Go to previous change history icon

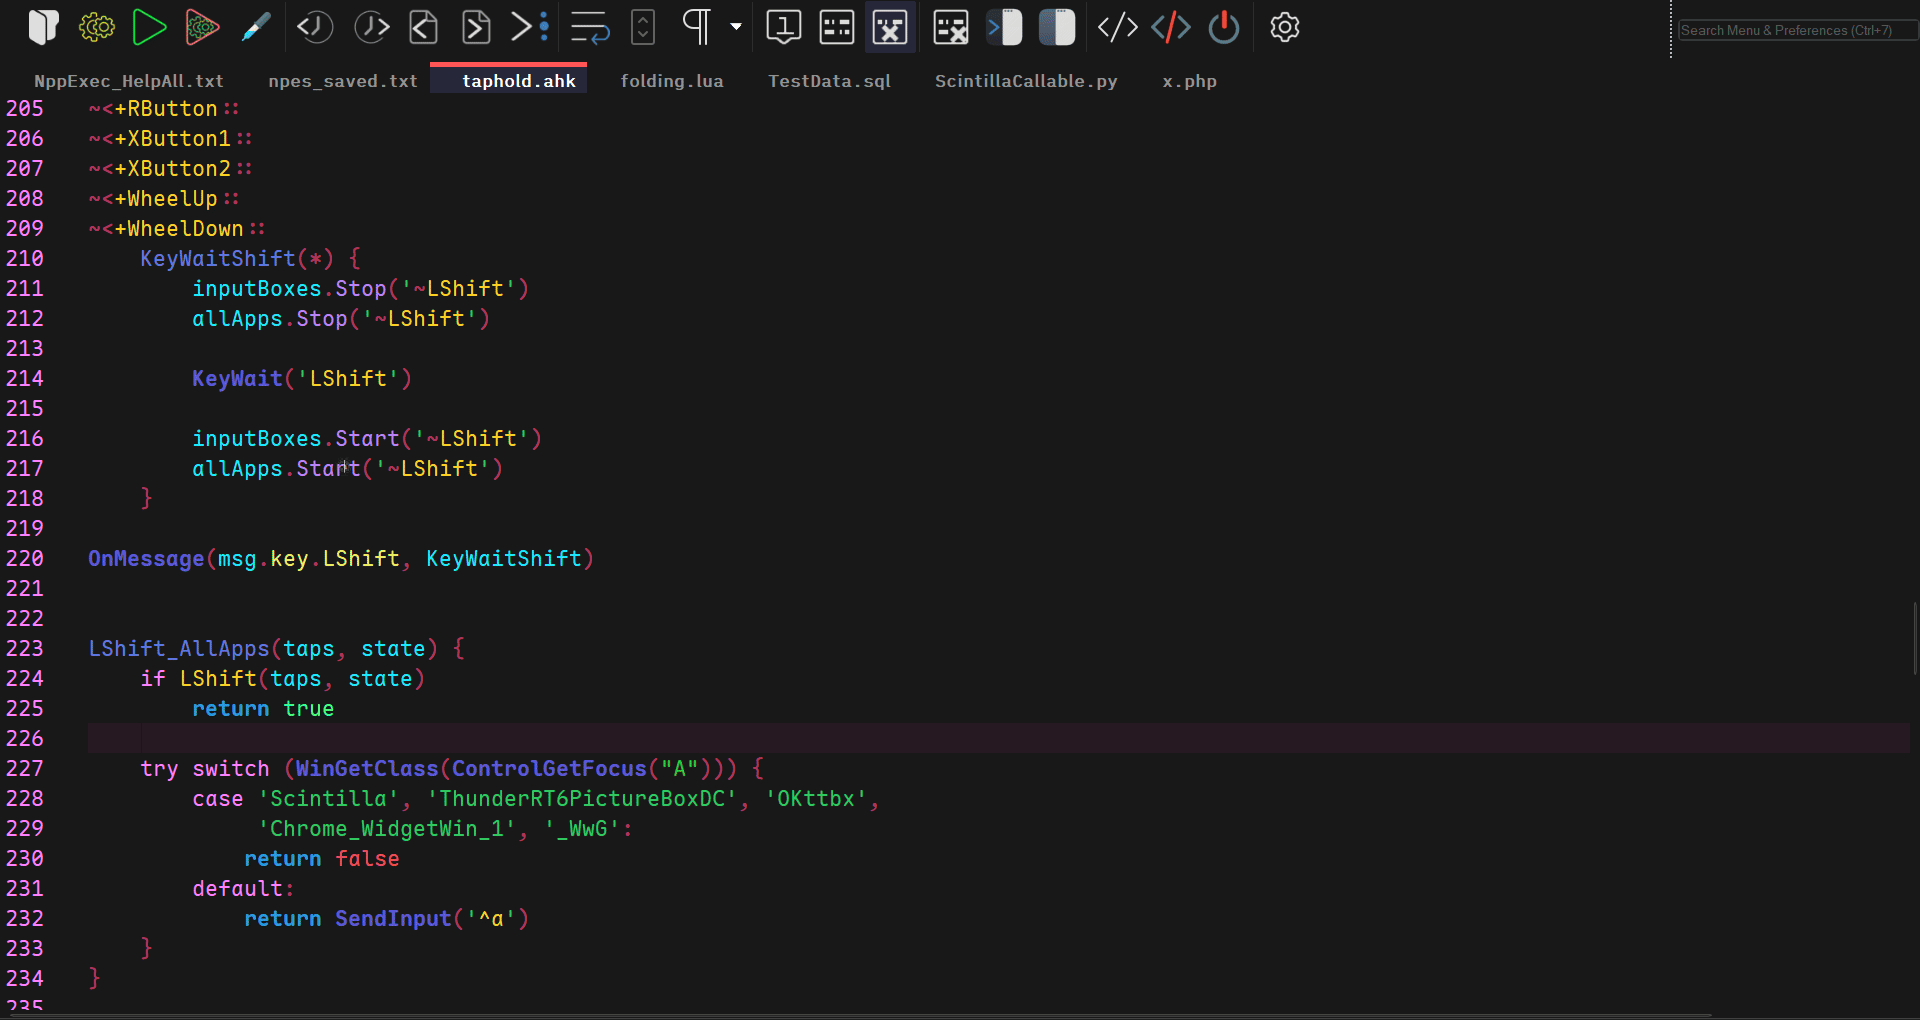pos(315,27)
